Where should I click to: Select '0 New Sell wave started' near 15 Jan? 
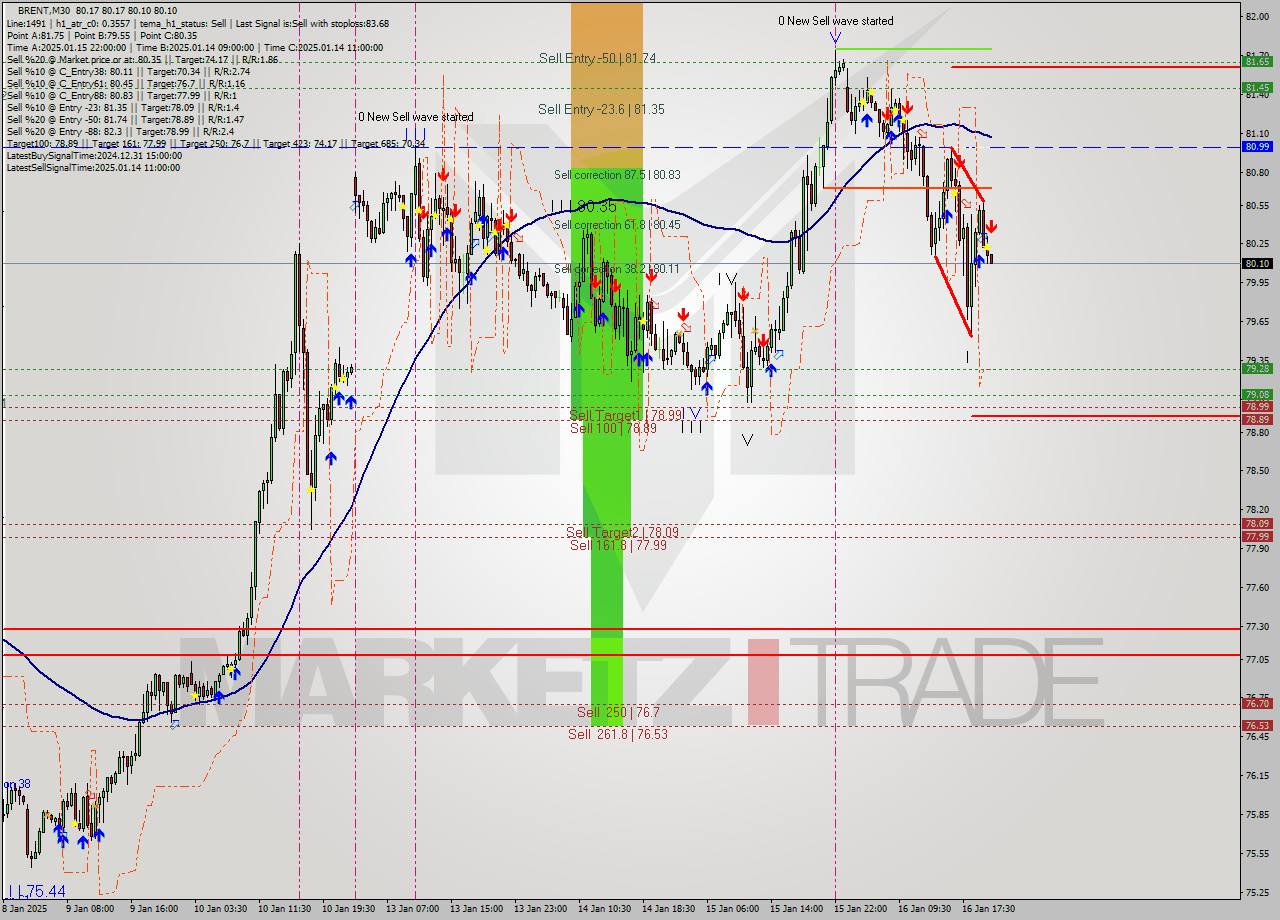(836, 21)
